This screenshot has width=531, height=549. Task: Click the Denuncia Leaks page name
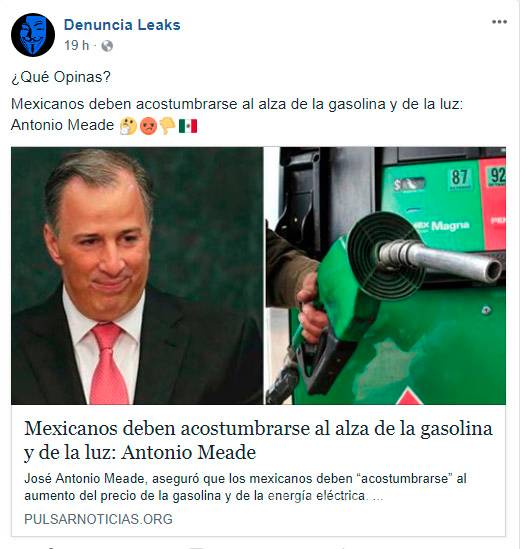pos(122,25)
